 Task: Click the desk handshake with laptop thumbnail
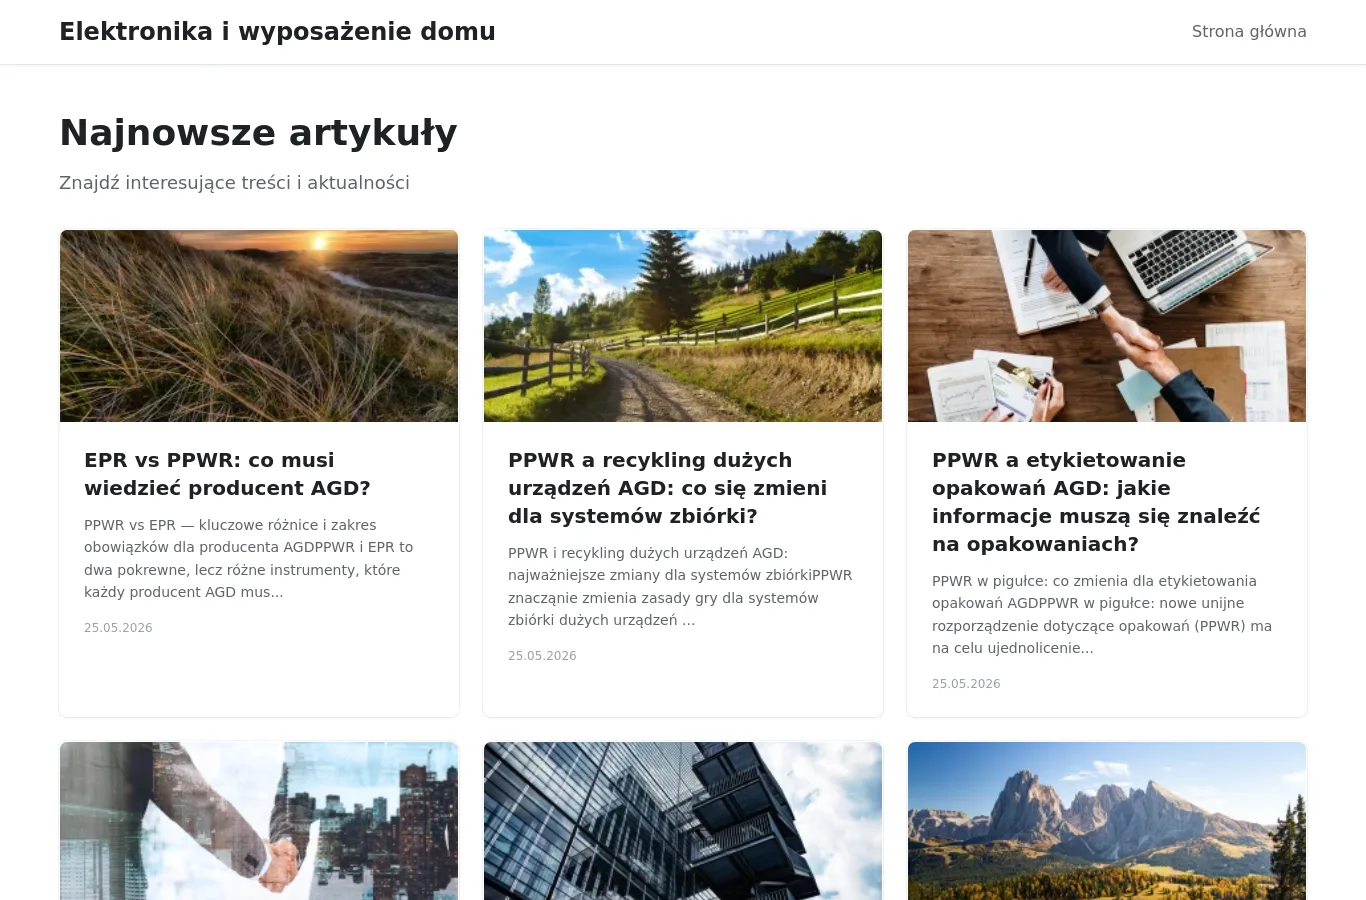(x=1107, y=326)
